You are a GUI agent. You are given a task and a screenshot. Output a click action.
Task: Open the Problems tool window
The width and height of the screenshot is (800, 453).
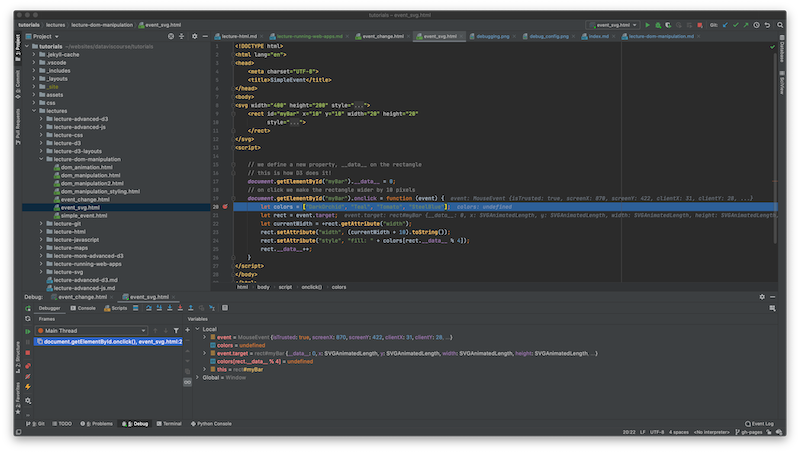pos(96,423)
